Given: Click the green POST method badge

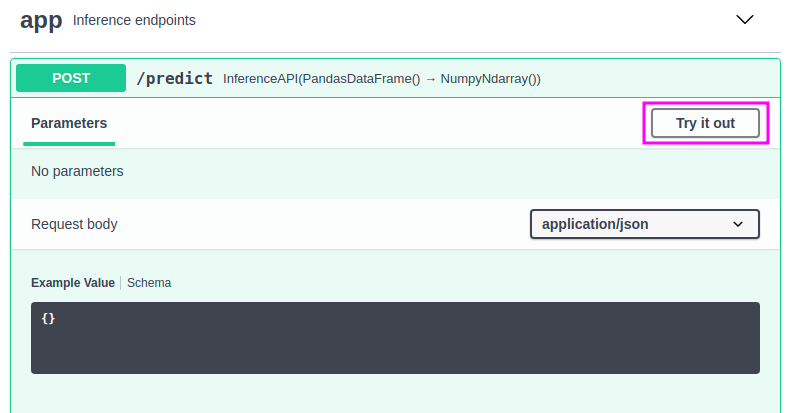Looking at the screenshot, I should coord(71,78).
